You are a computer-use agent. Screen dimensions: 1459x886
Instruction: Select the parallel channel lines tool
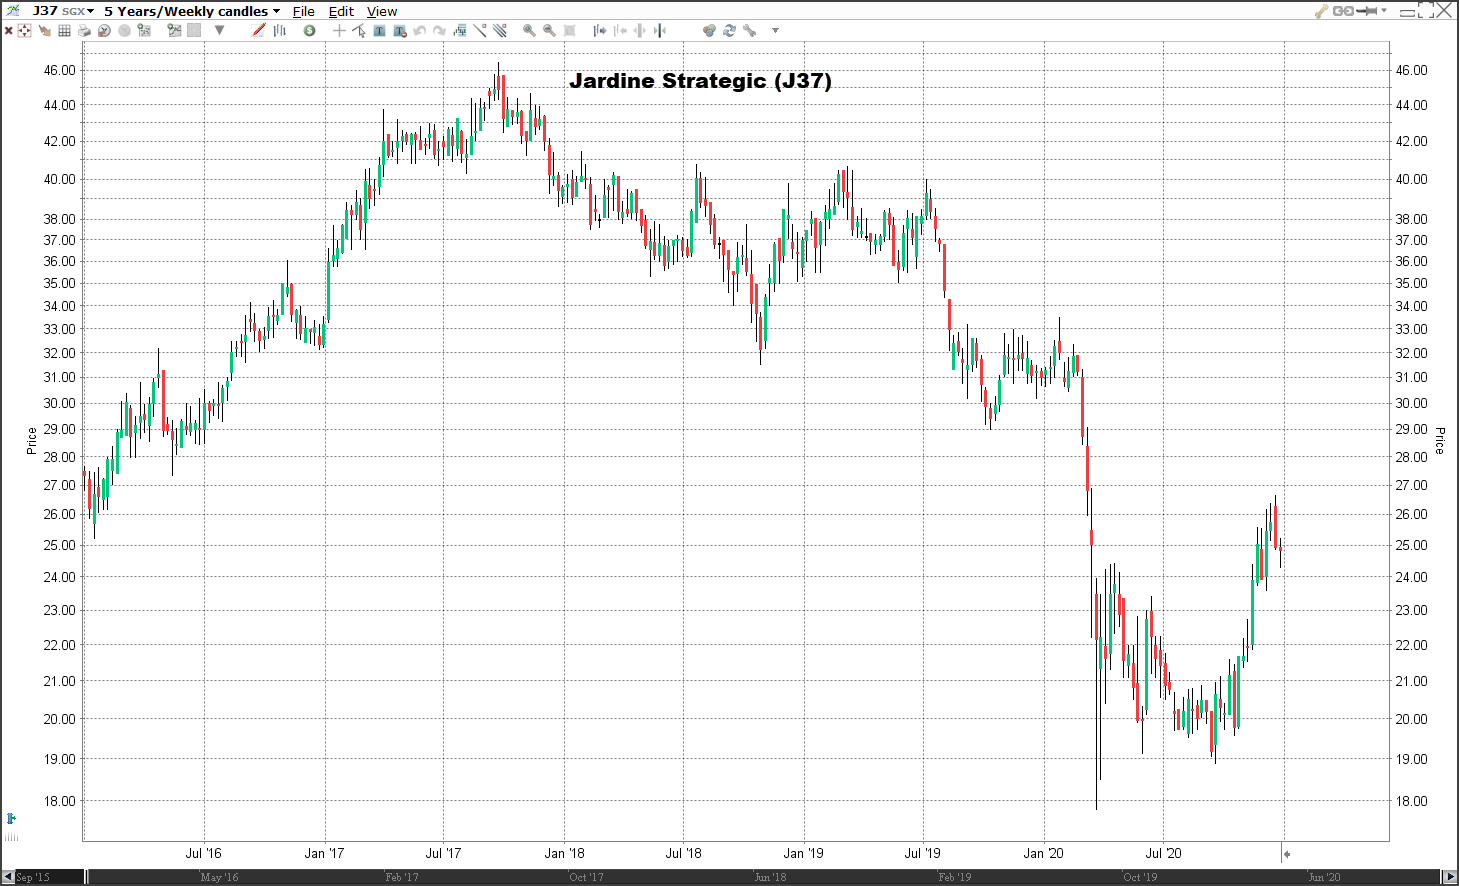pos(500,30)
